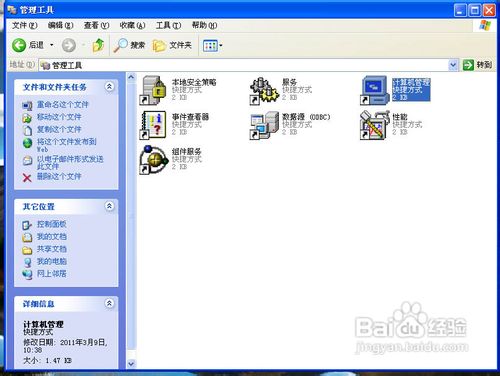Select the 数据源 (ODBC) label text

(x=306, y=117)
